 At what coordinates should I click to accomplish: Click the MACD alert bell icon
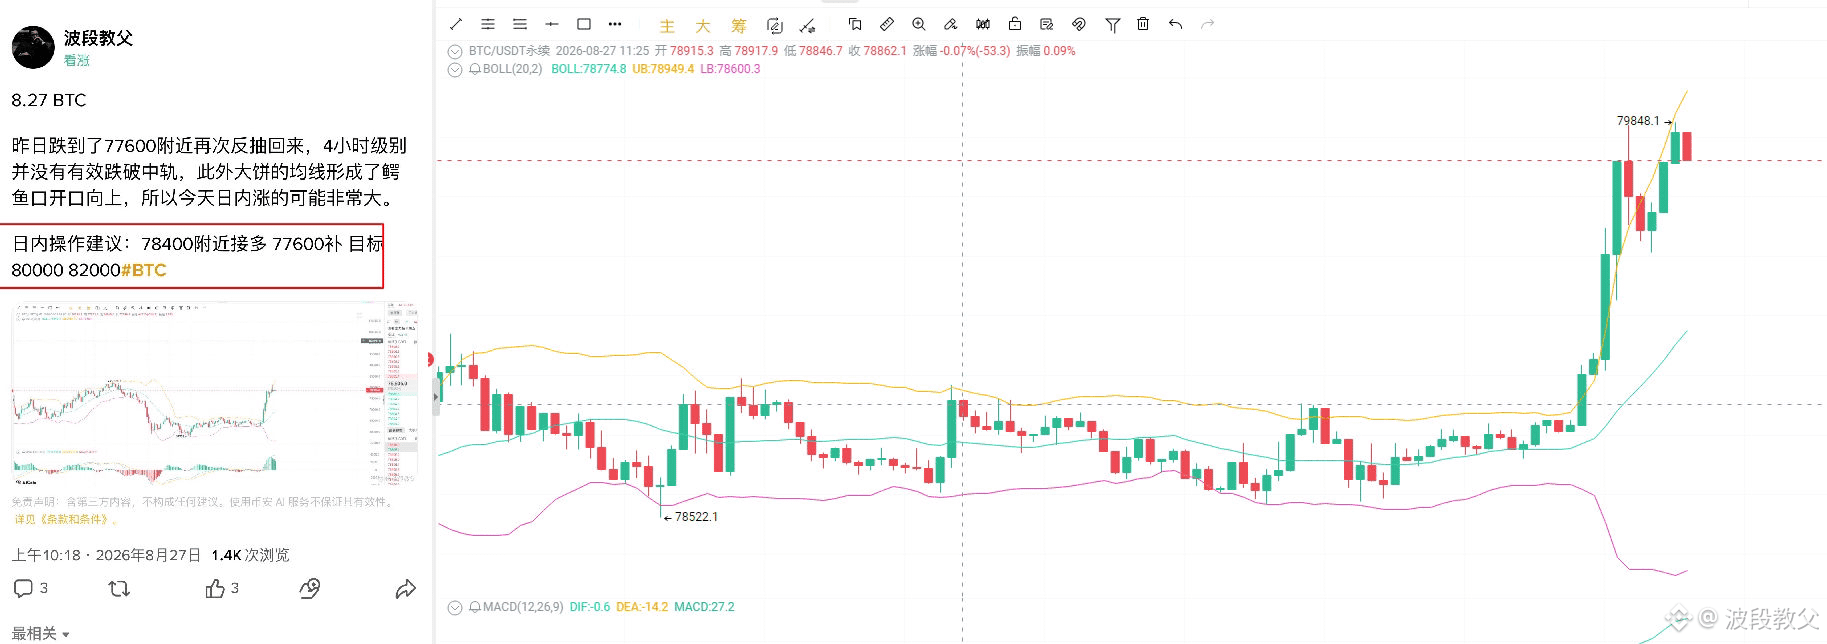(x=475, y=607)
